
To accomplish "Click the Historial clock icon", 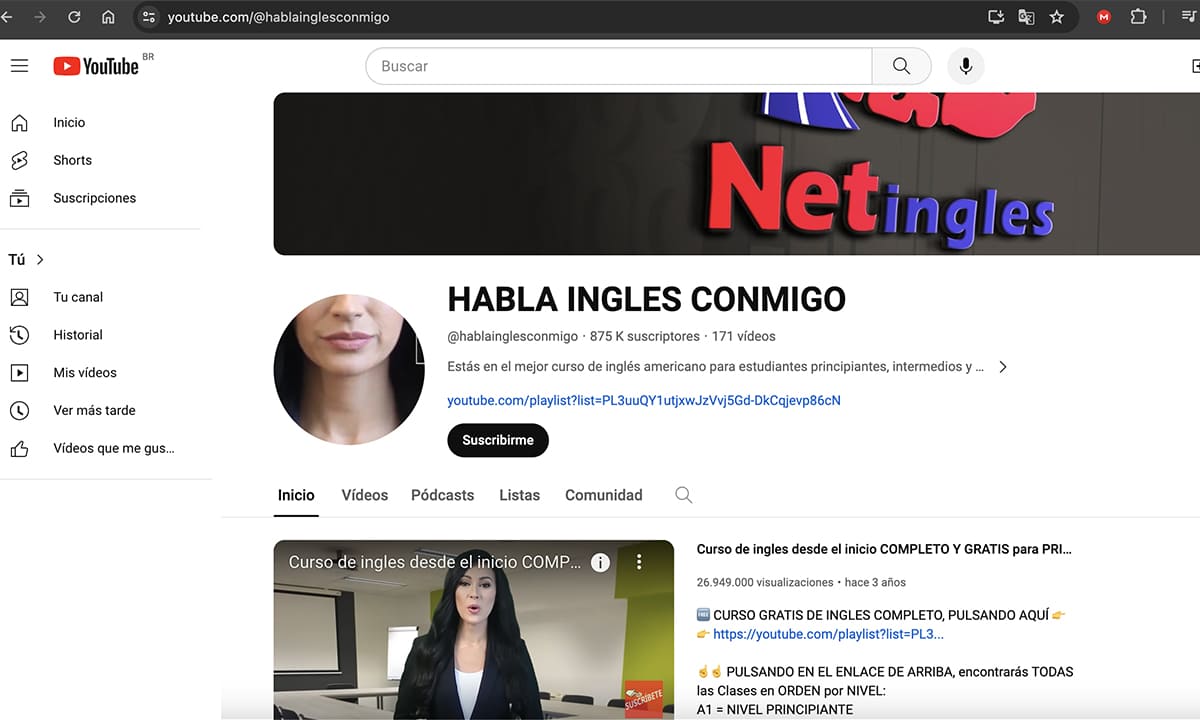I will point(19,335).
